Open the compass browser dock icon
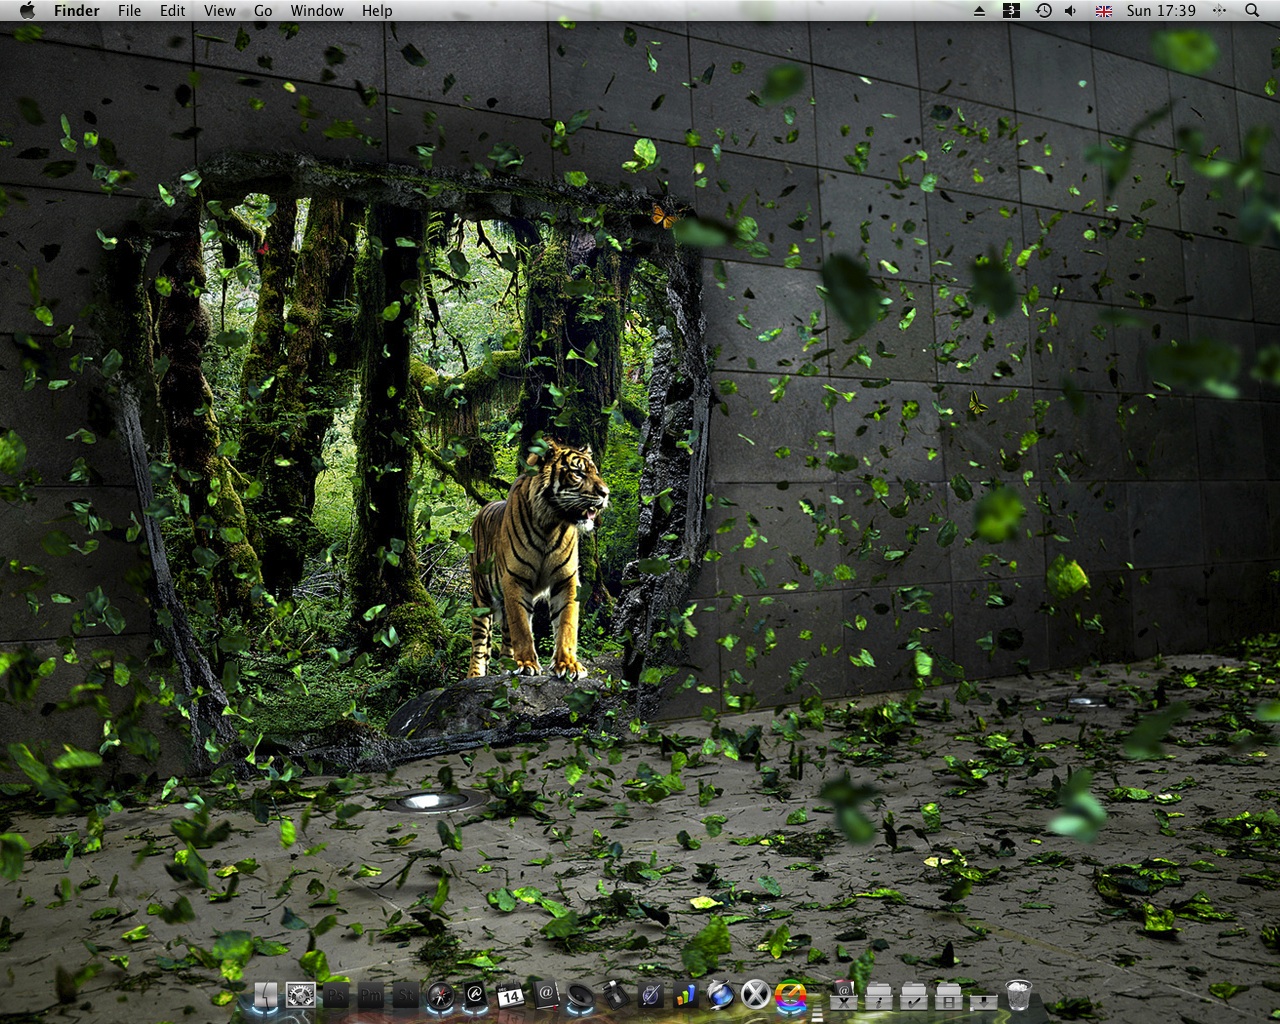 pyautogui.click(x=441, y=995)
